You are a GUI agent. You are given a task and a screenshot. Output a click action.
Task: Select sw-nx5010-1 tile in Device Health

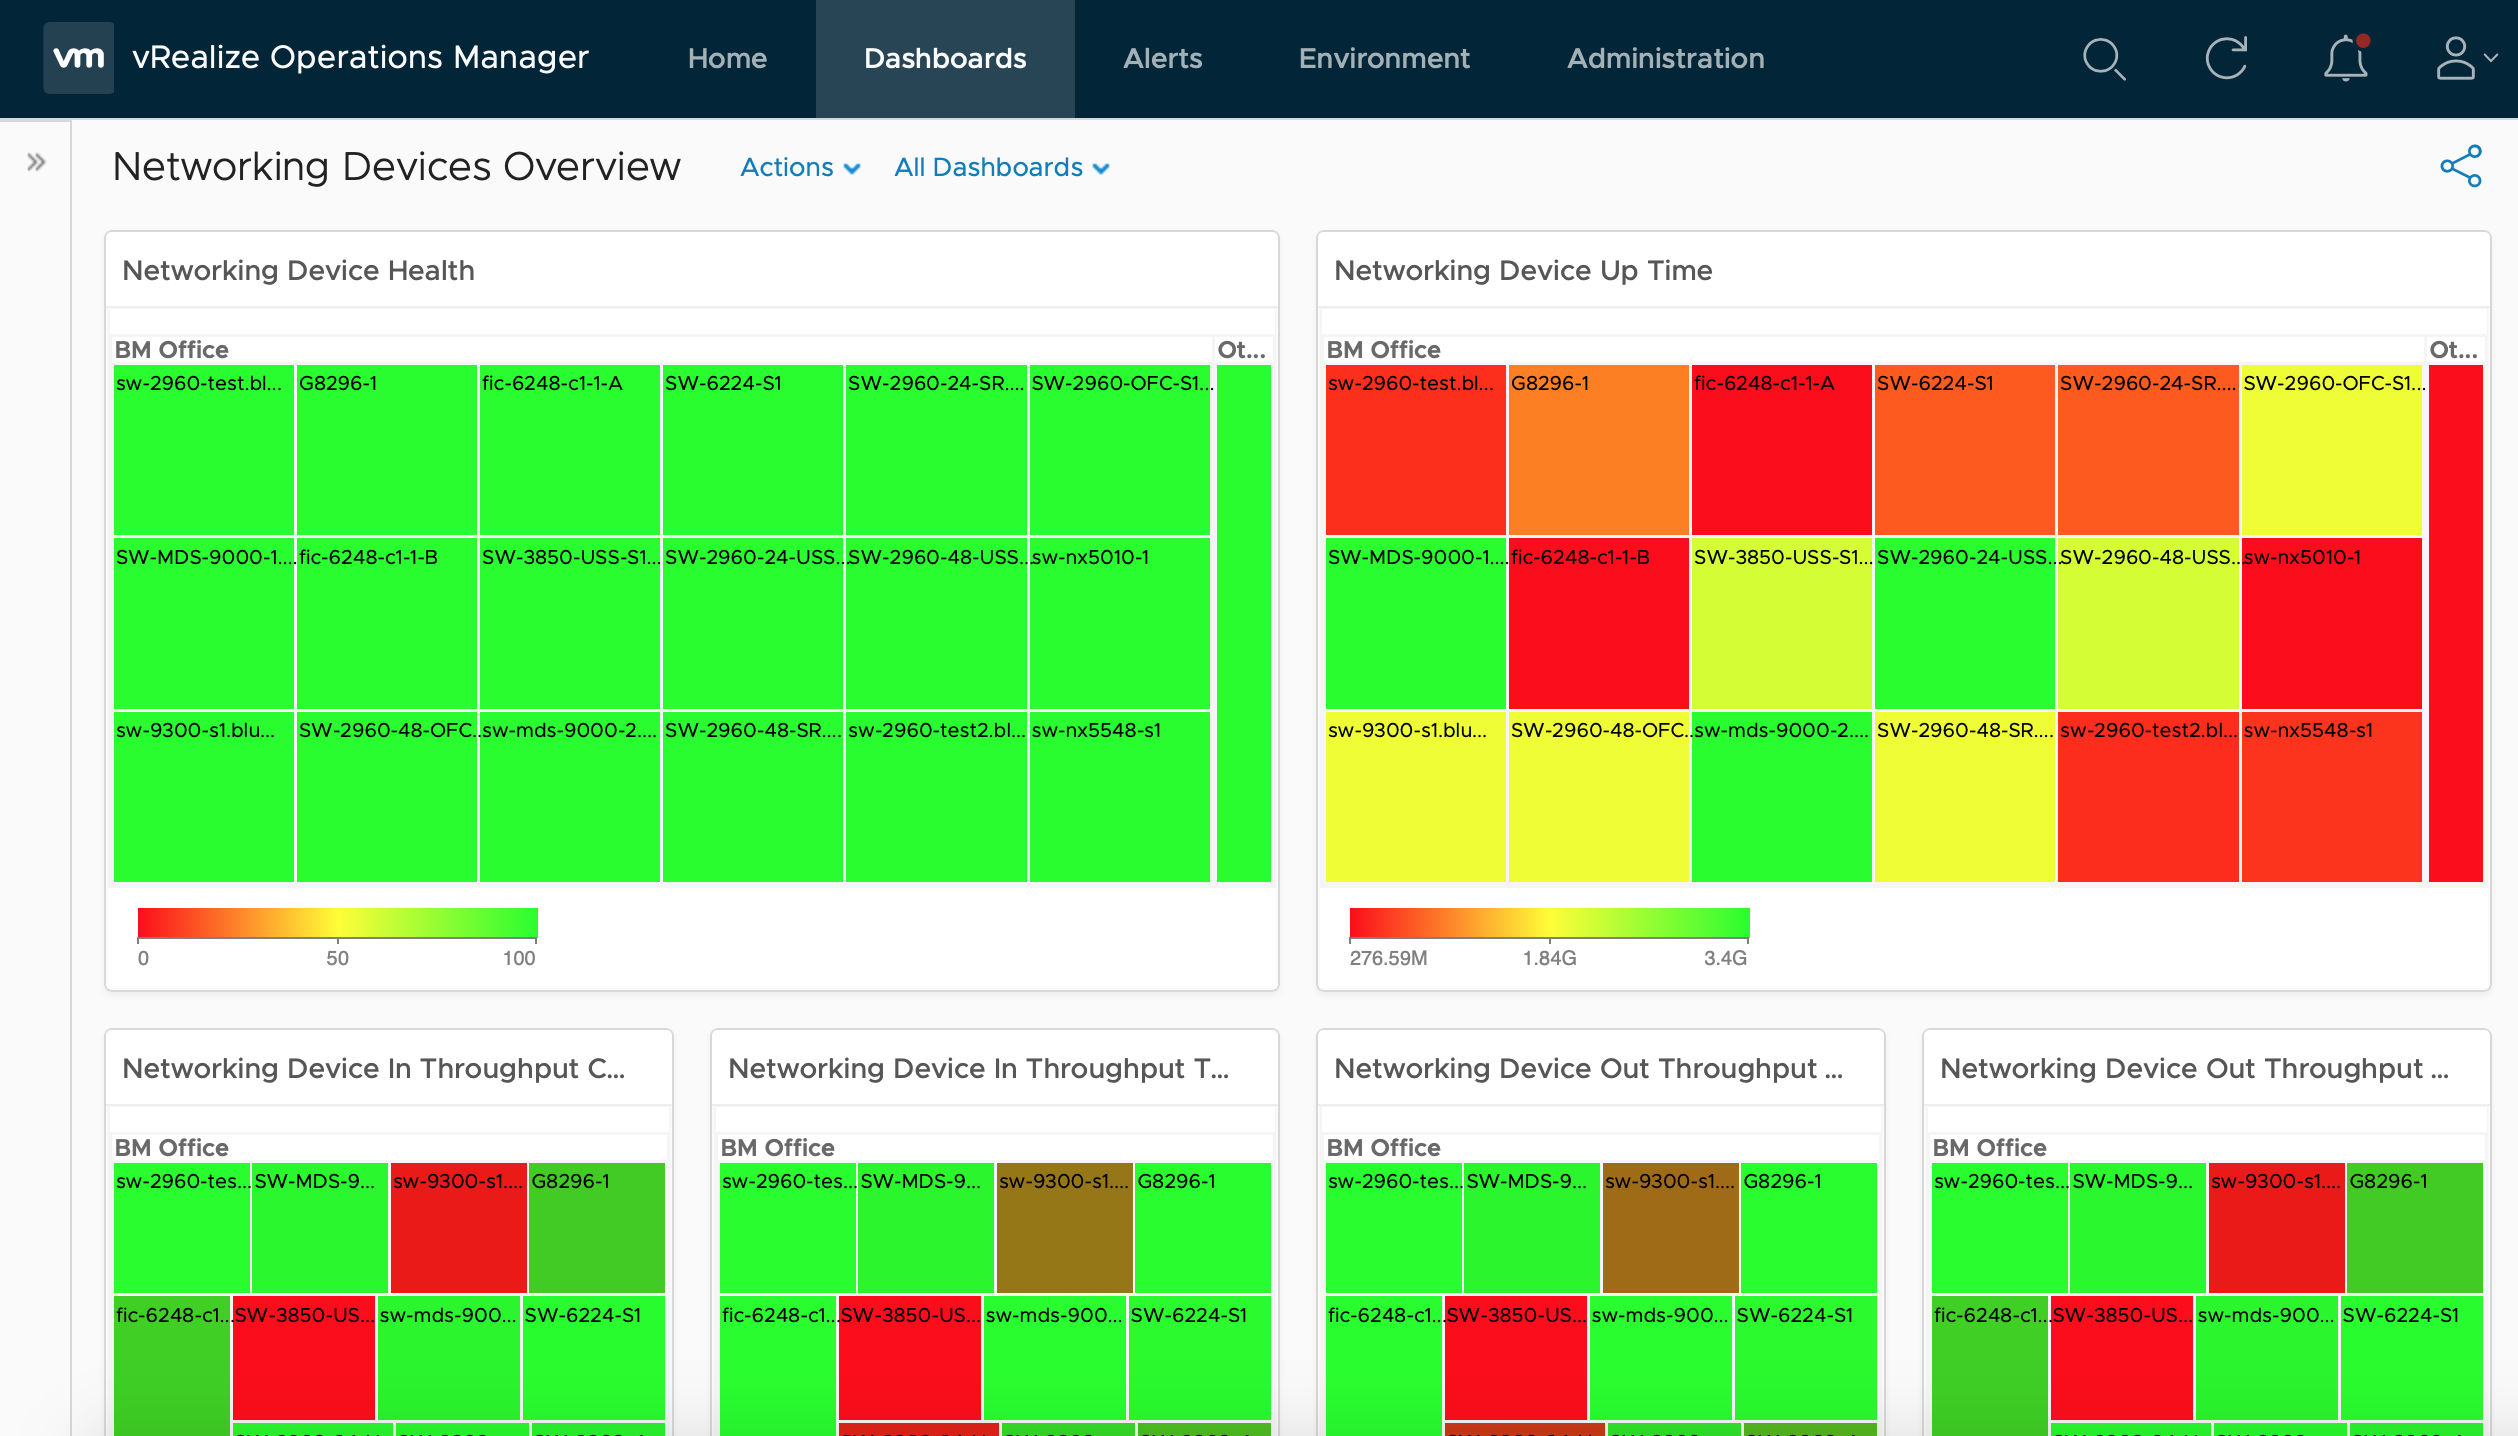(x=1120, y=623)
